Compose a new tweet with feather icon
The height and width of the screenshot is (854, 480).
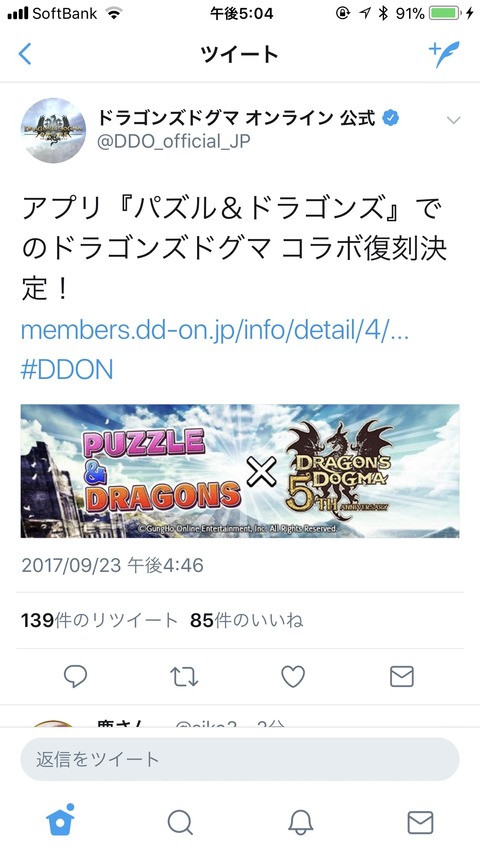click(x=444, y=54)
